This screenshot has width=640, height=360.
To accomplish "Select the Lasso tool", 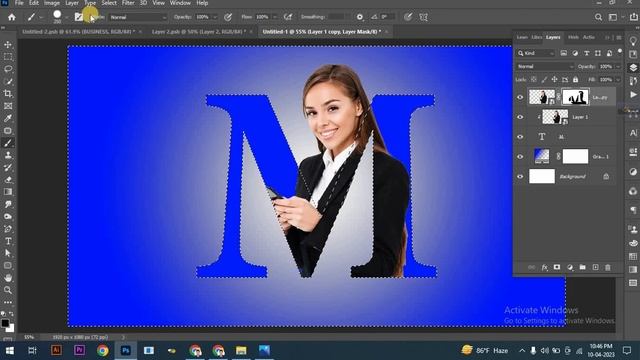I will [x=8, y=69].
